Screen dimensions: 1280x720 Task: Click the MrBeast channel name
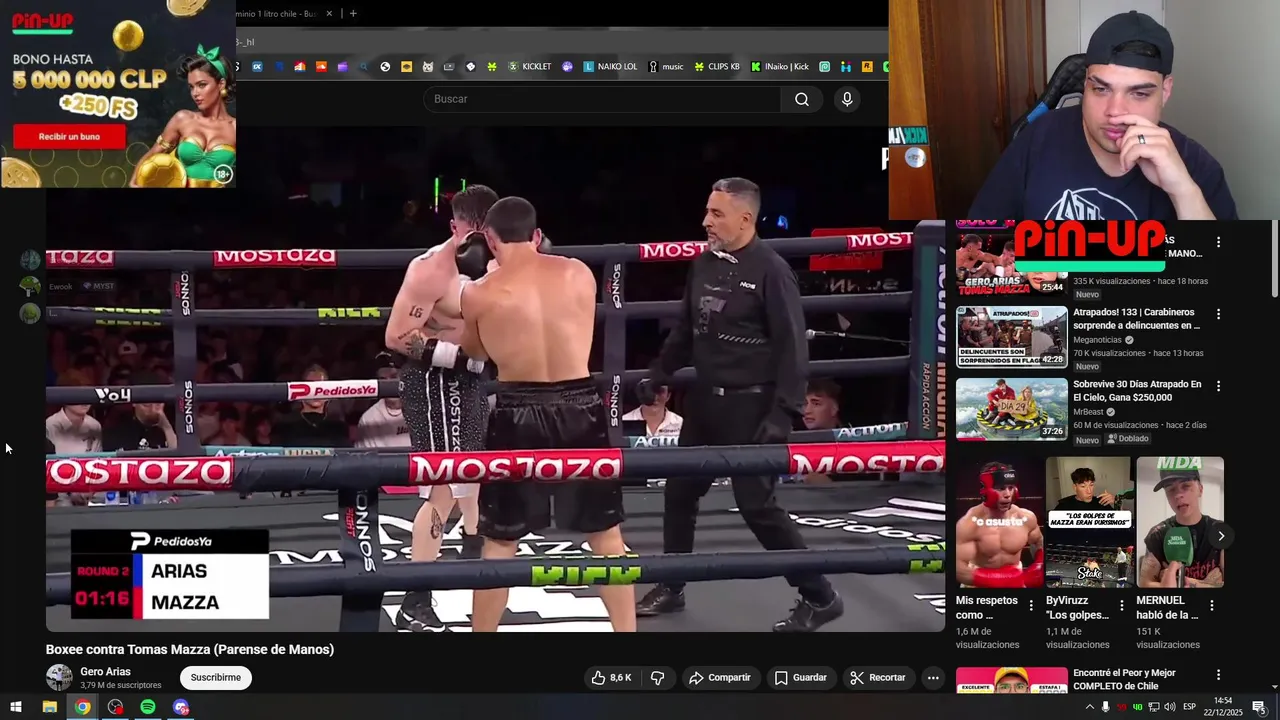coord(1090,411)
